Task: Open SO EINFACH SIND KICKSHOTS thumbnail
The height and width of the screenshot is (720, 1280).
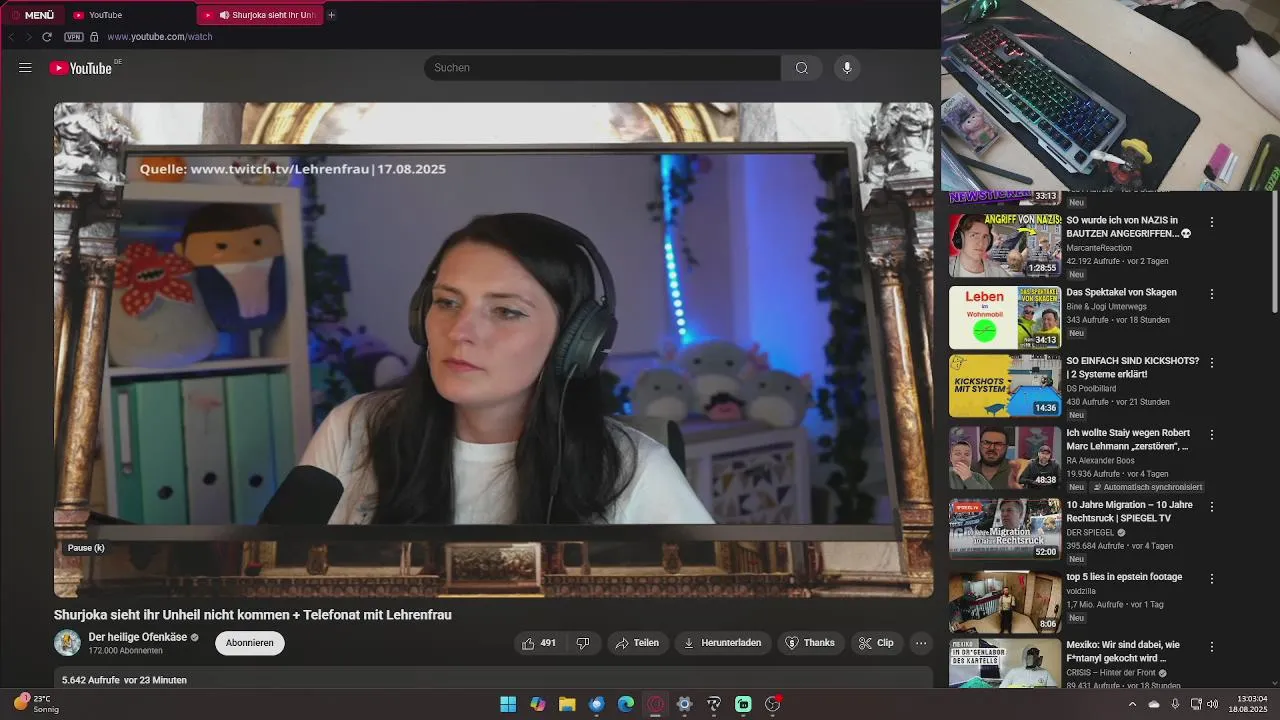Action: coord(1005,386)
